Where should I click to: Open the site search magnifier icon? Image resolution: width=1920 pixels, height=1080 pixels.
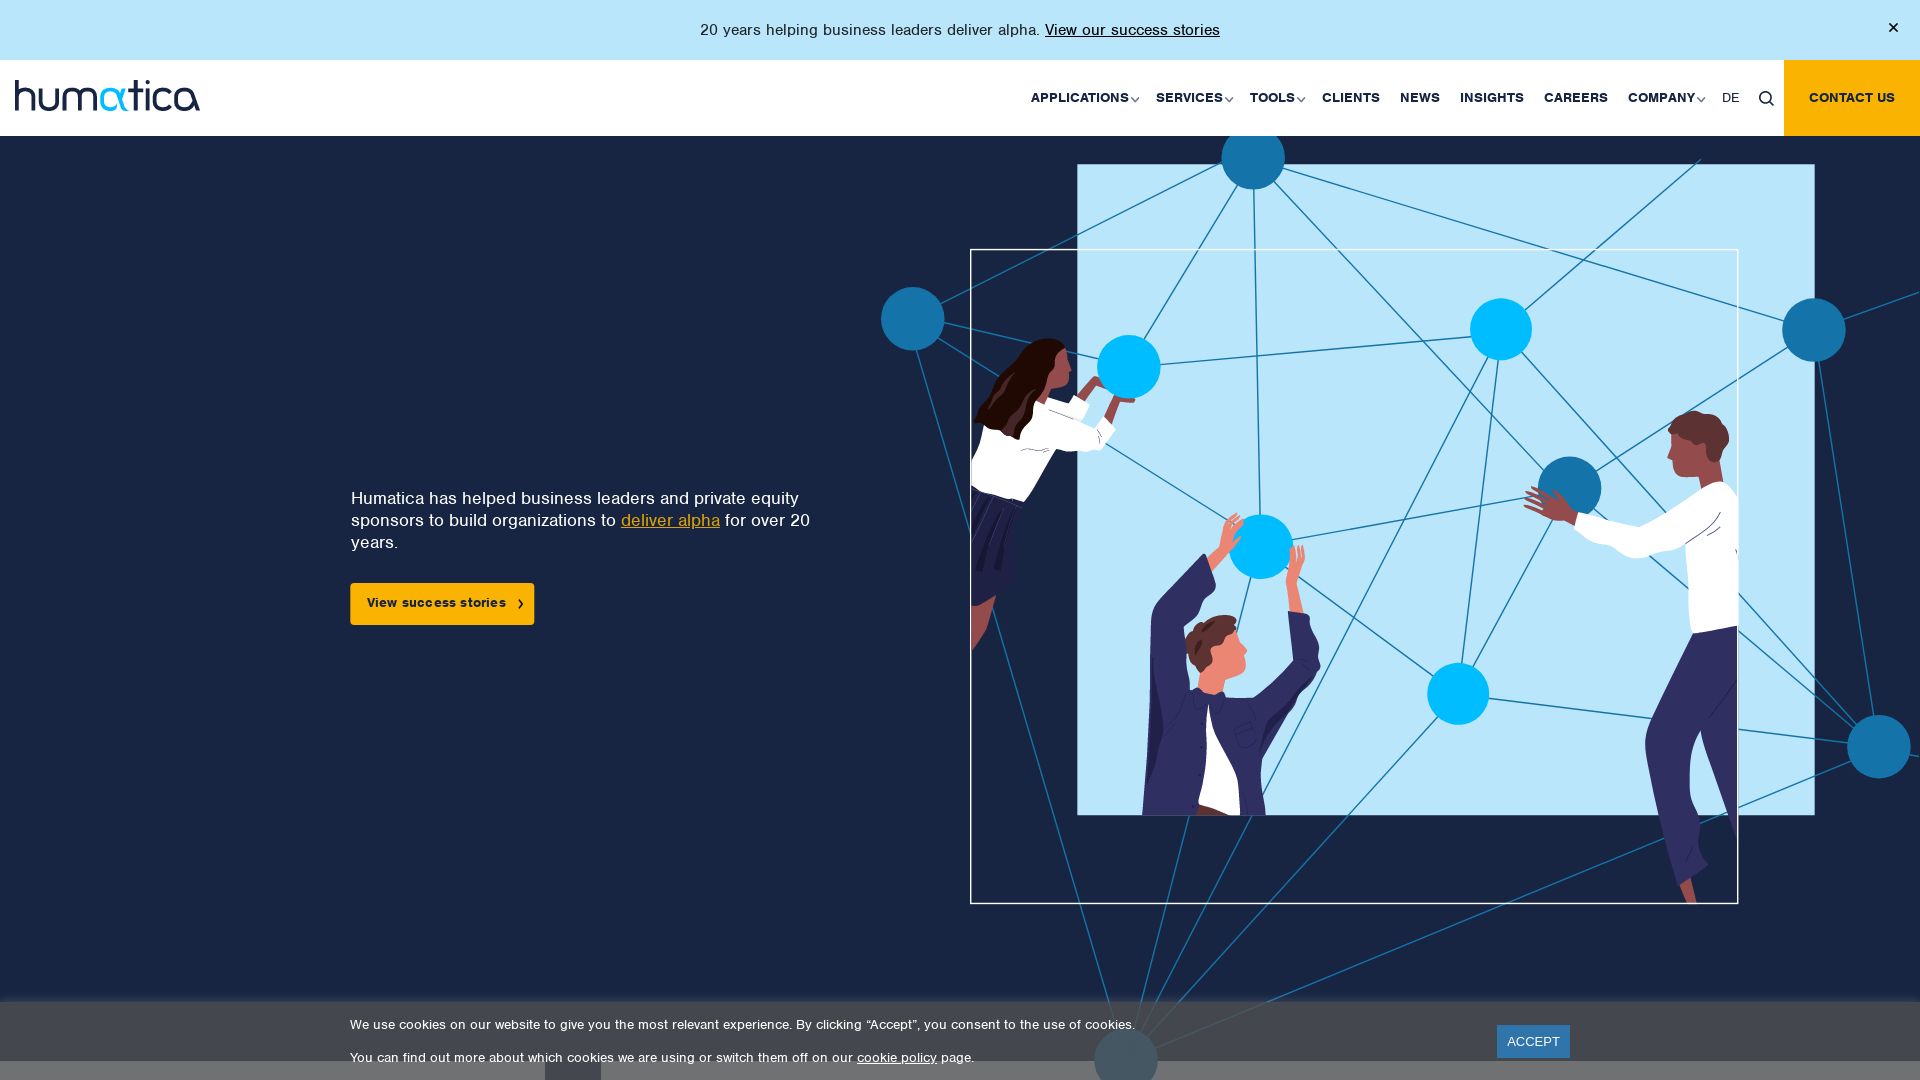(x=1766, y=98)
